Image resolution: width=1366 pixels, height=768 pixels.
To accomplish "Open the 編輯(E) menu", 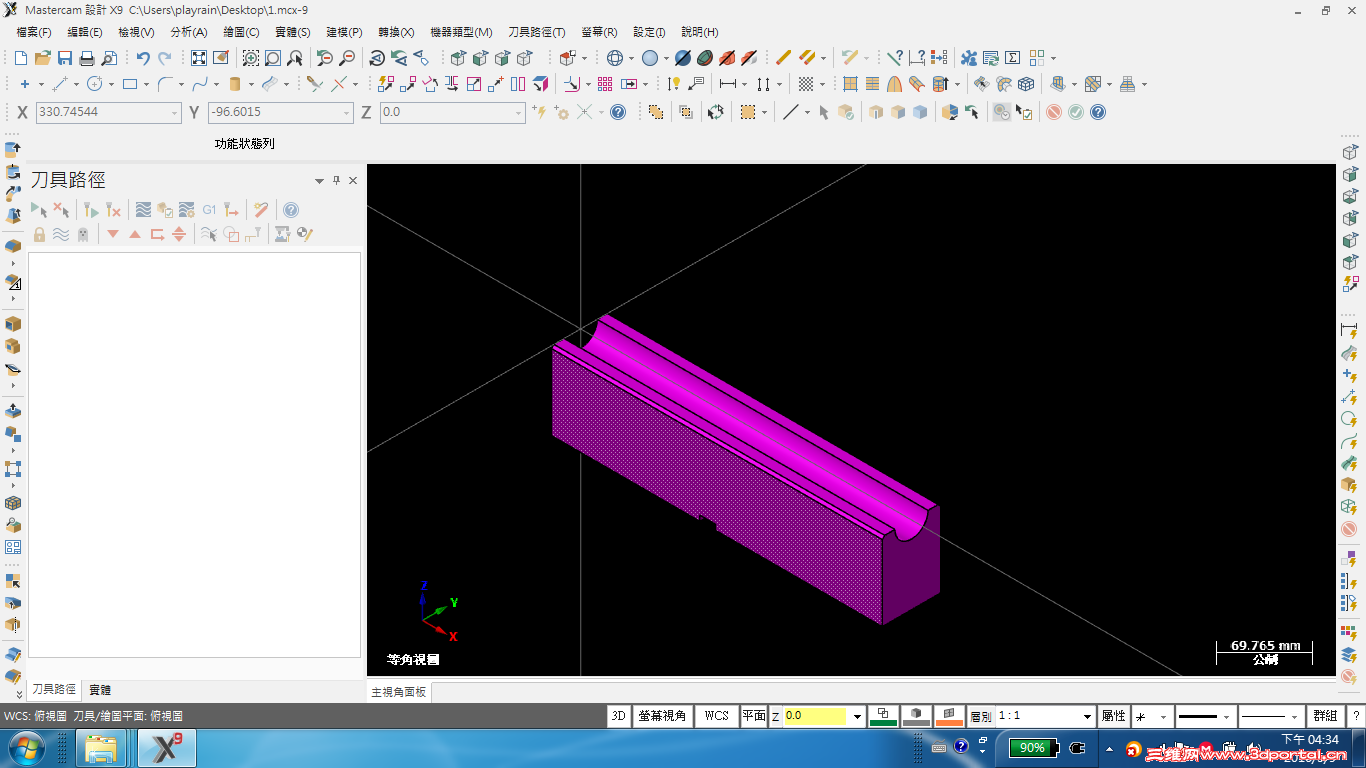I will pos(85,32).
